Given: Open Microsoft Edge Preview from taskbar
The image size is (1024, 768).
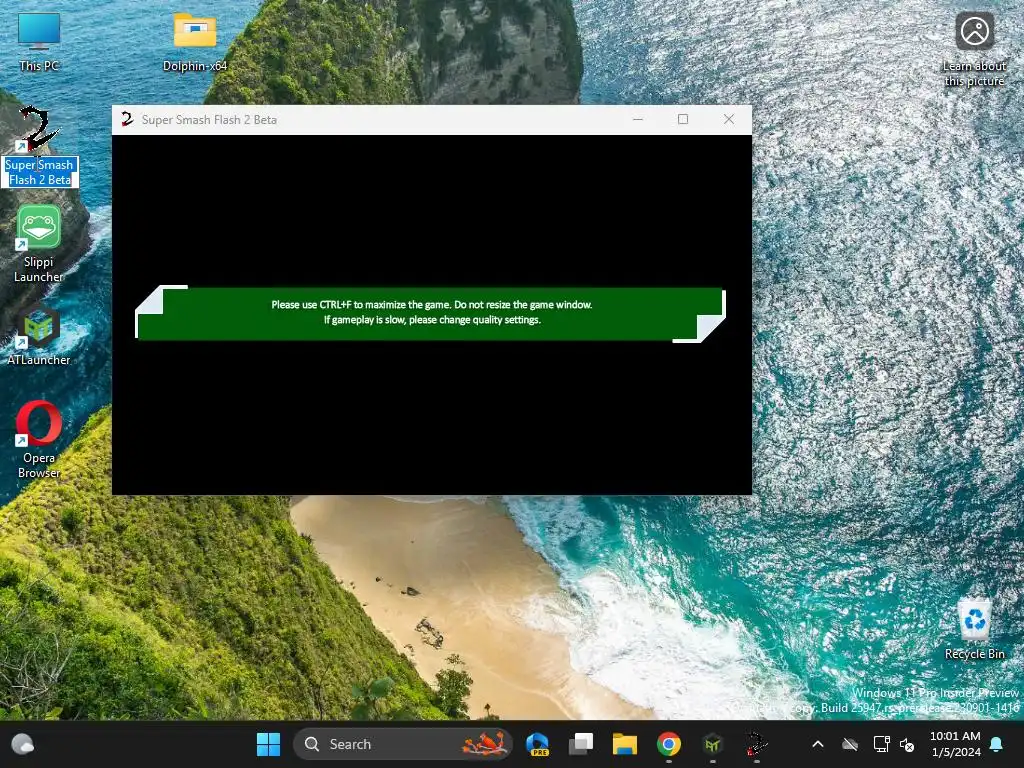Looking at the screenshot, I should coord(537,744).
